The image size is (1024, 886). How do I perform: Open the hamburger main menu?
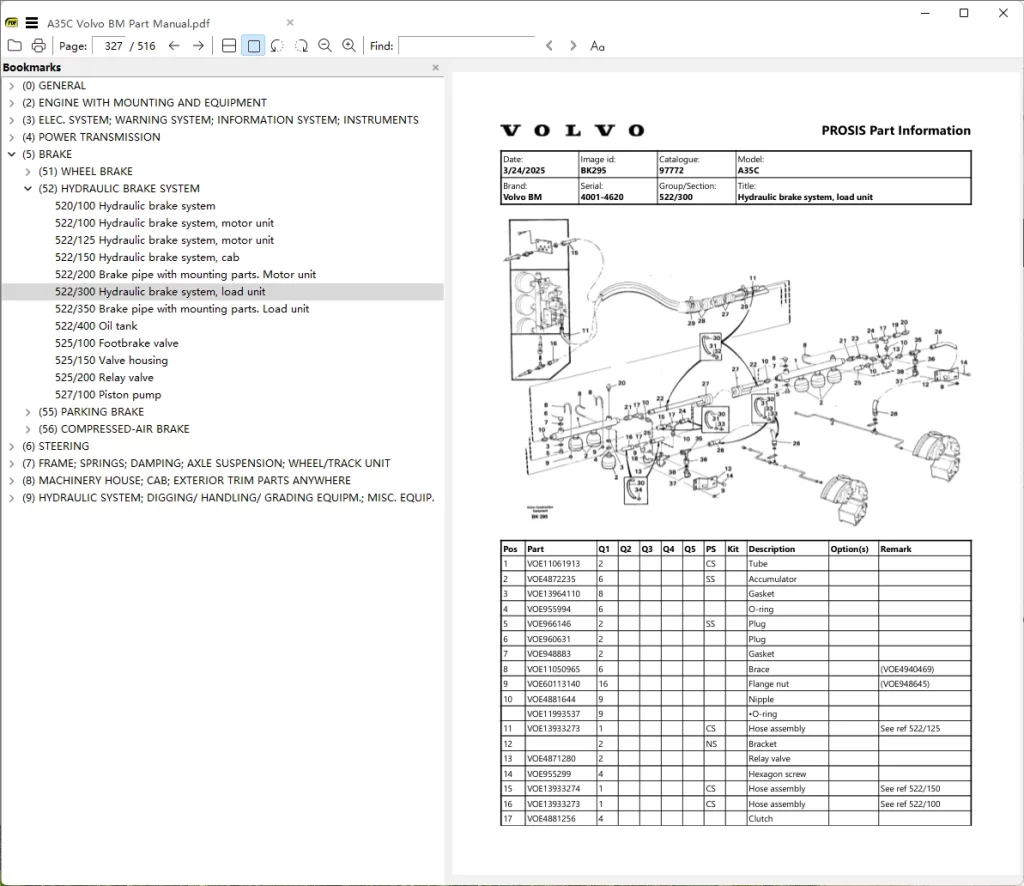(31, 23)
